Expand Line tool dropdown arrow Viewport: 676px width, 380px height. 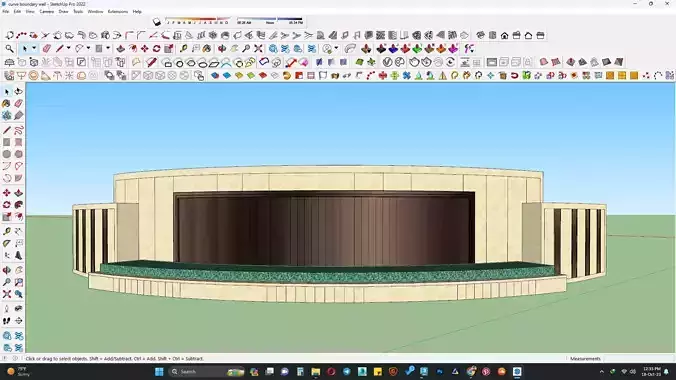(x=68, y=49)
